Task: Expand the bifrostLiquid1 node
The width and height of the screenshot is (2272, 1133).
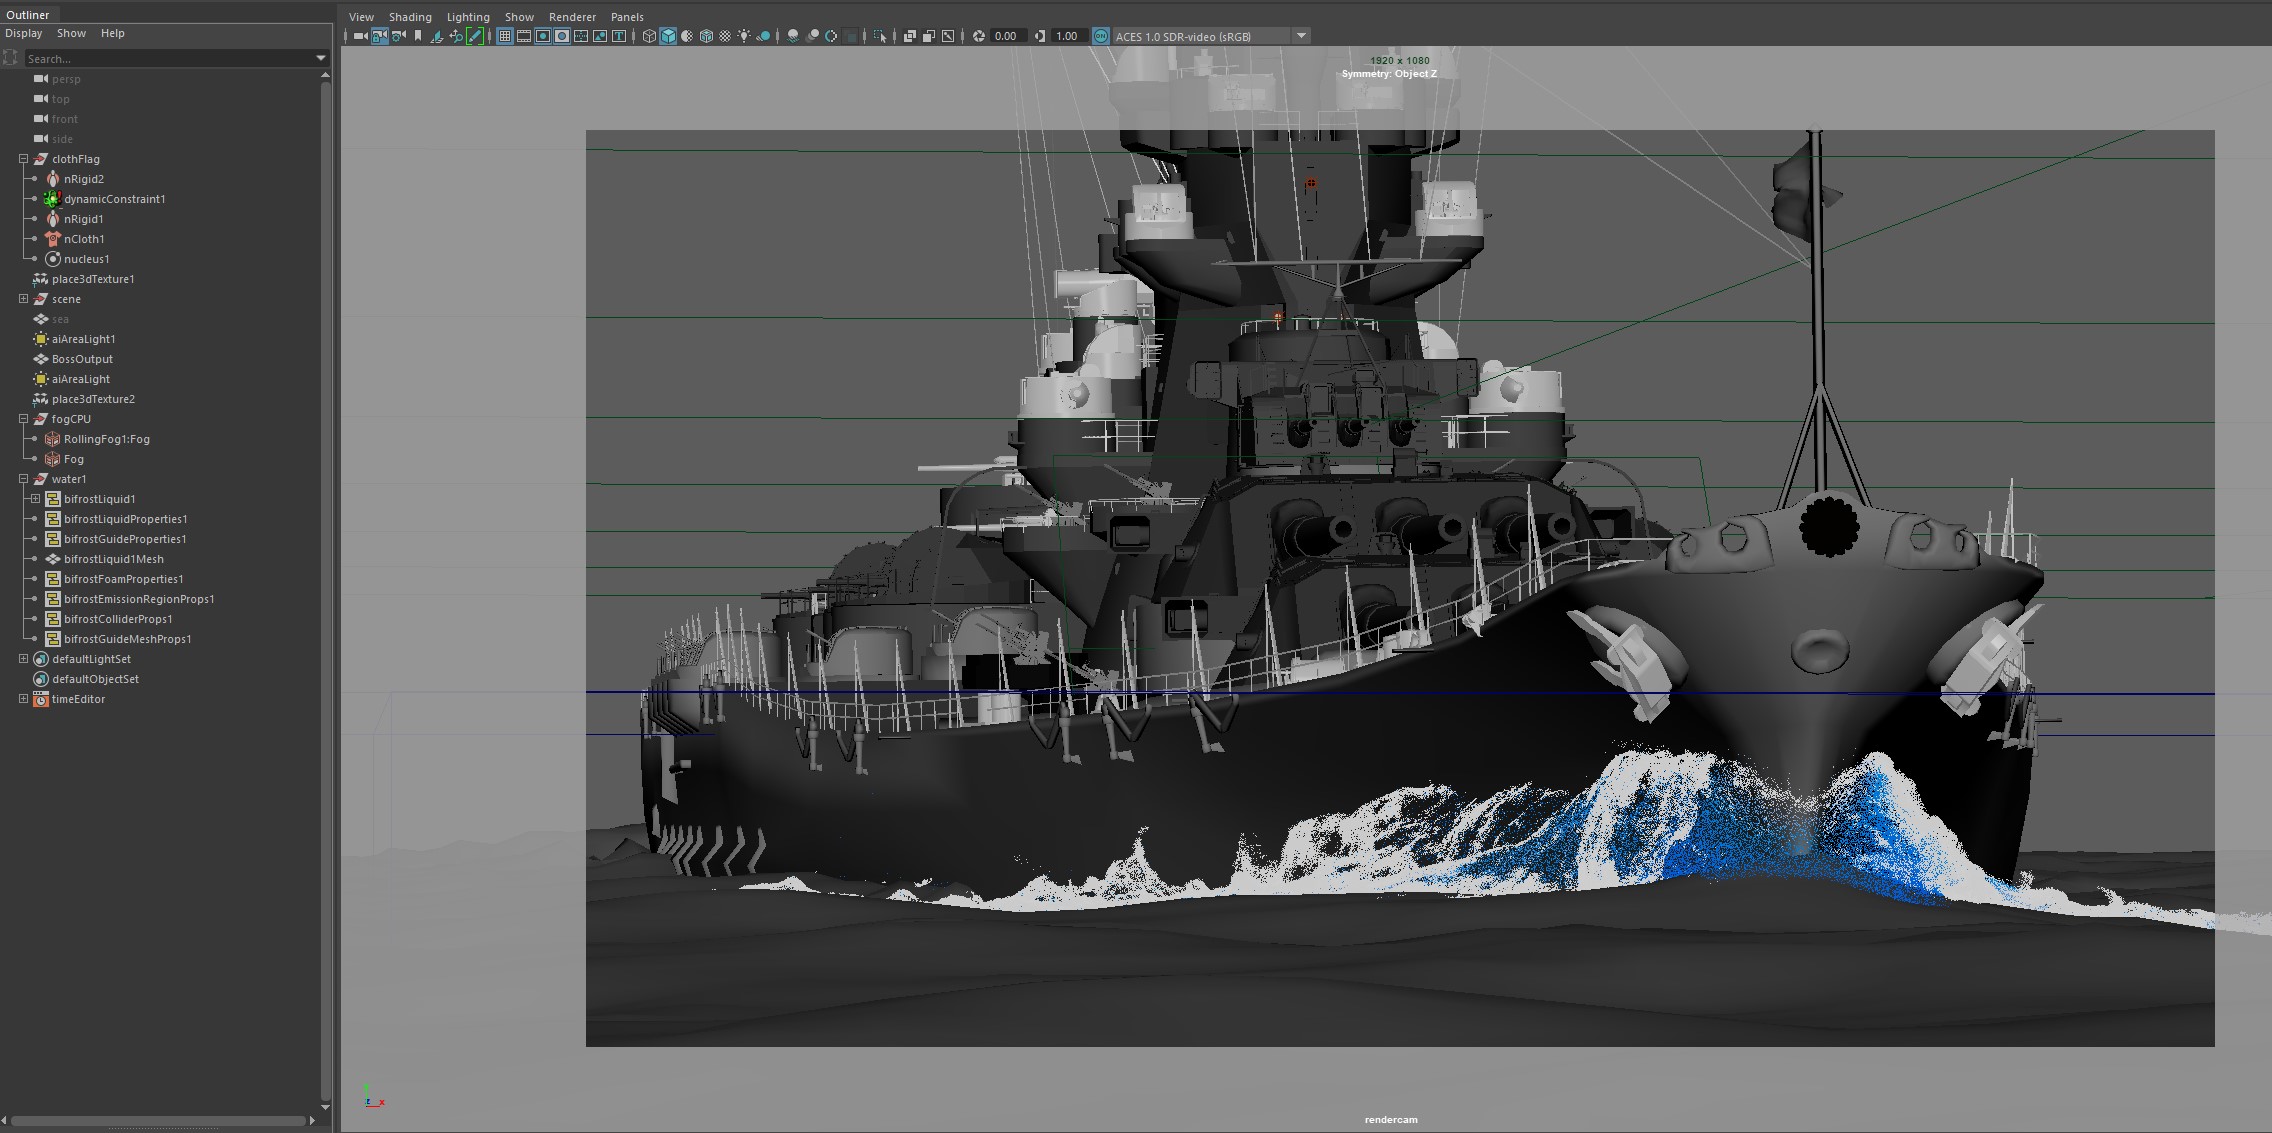Action: [x=35, y=499]
